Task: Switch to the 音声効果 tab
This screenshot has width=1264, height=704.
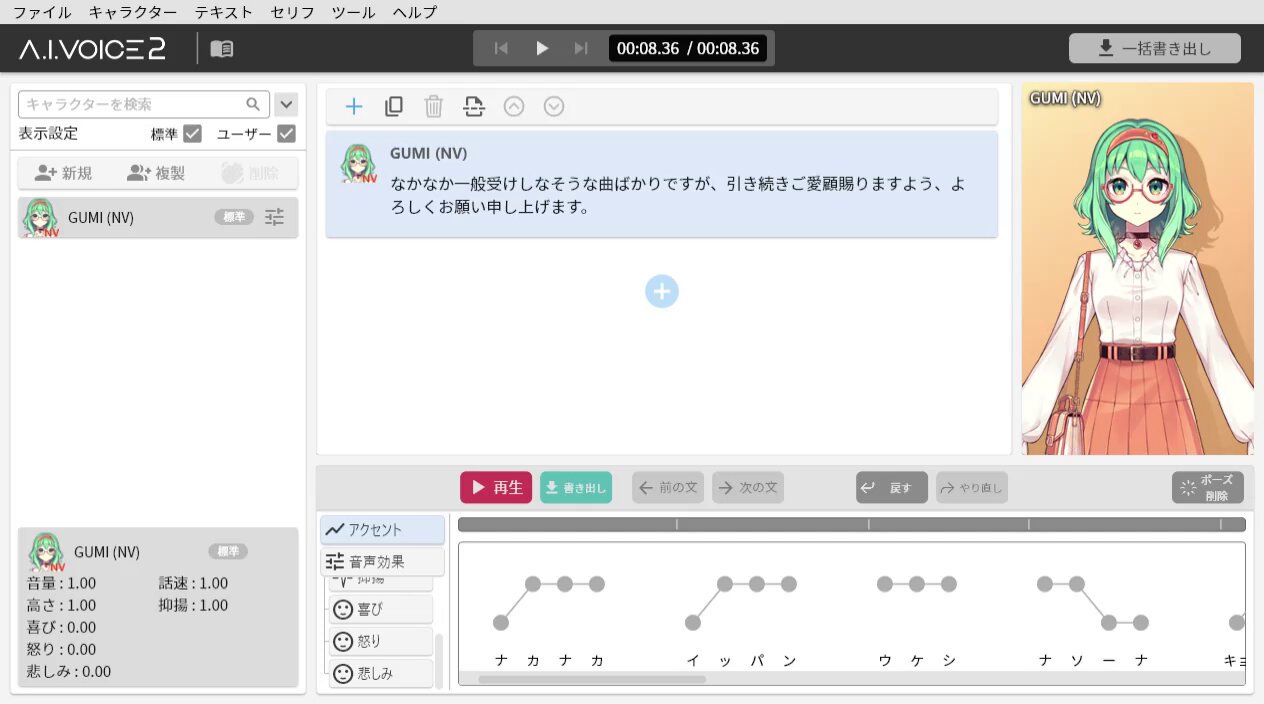Action: (x=382, y=562)
